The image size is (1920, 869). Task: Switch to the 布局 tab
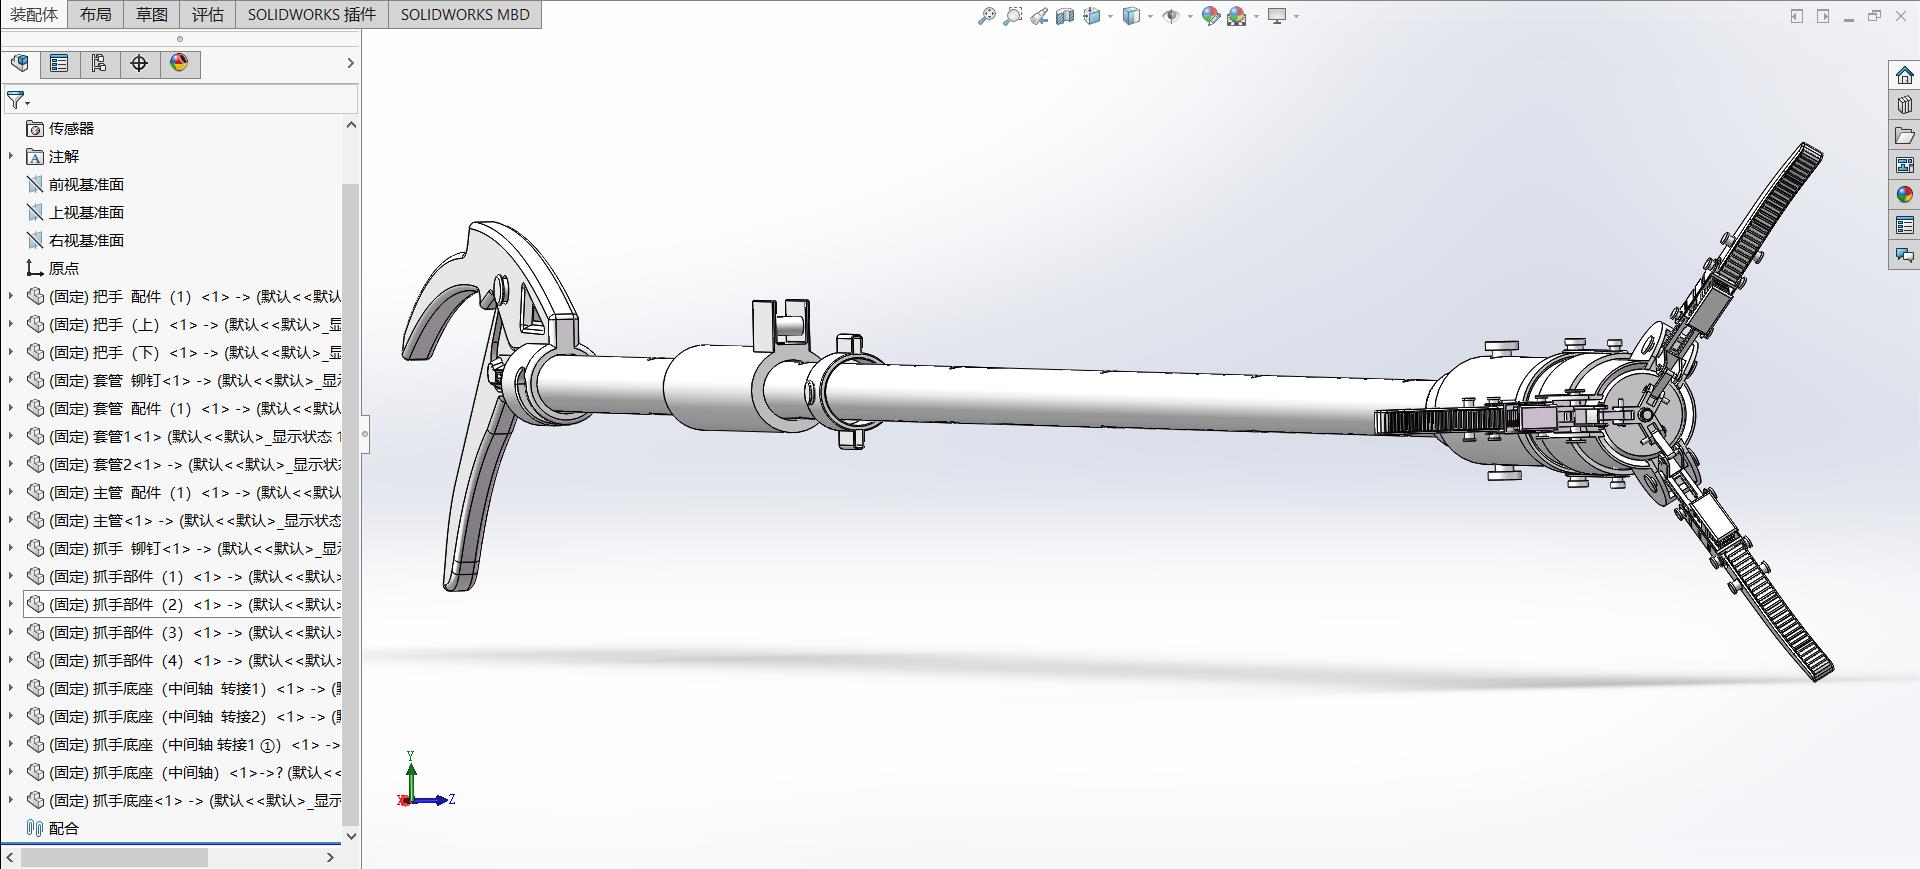point(96,14)
